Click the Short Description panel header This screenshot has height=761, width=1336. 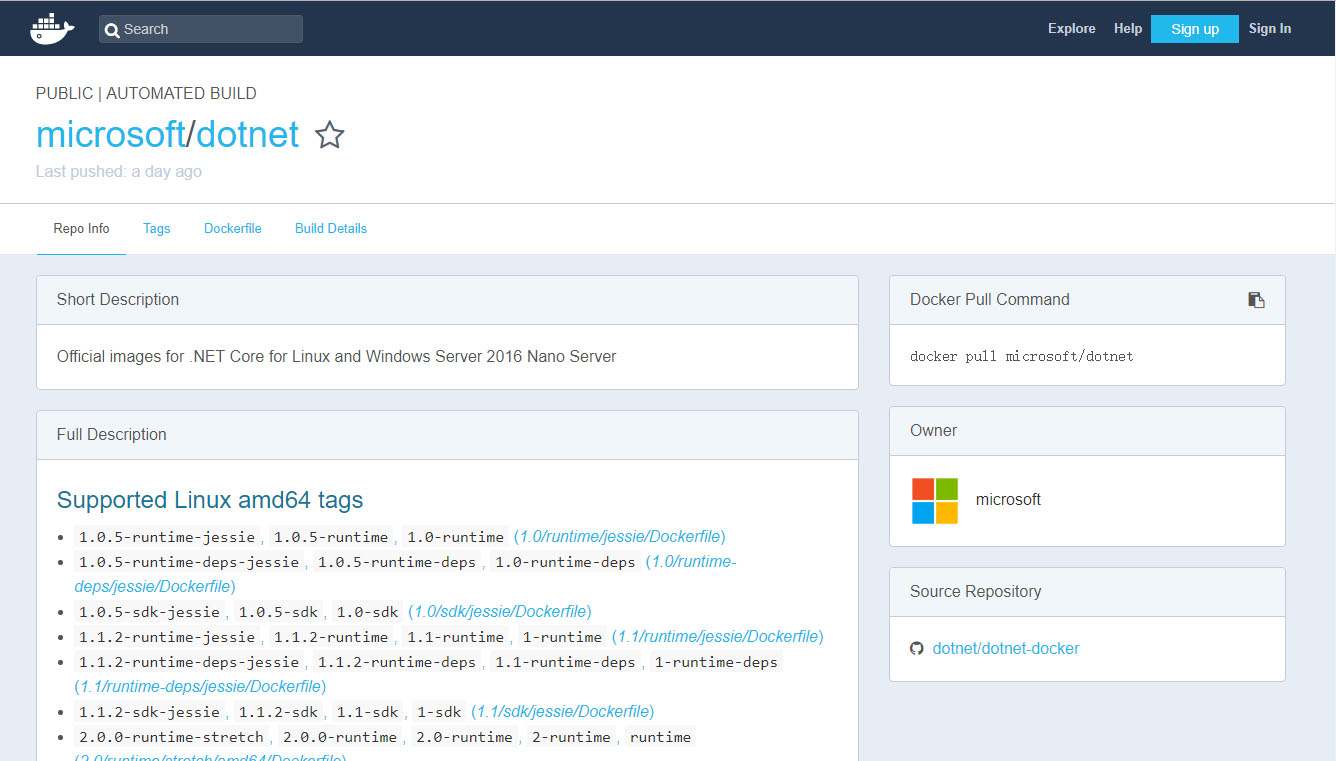447,300
